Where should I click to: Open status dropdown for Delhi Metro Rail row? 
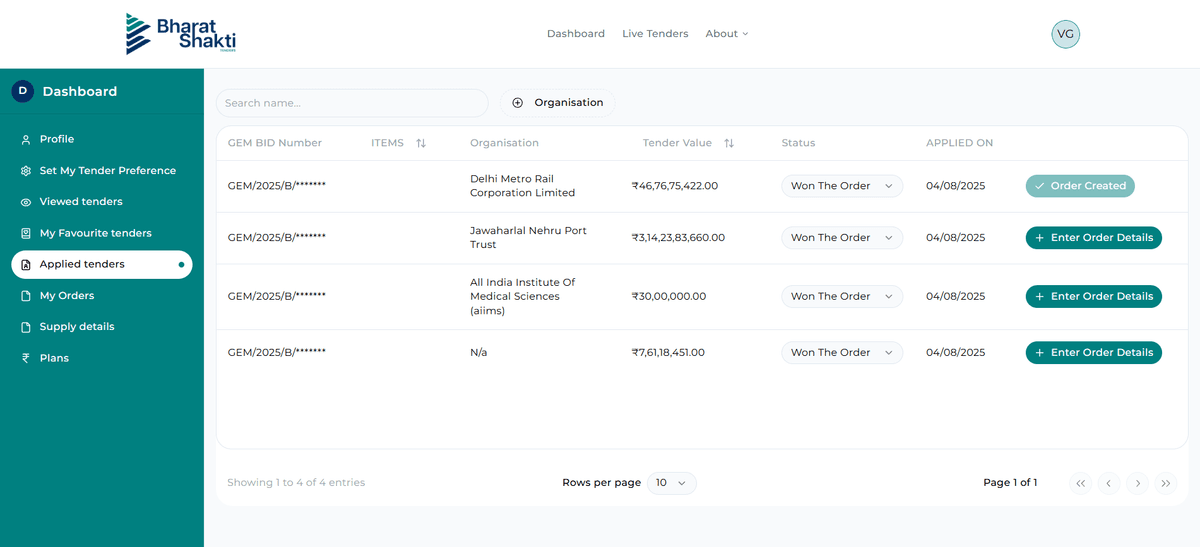coord(841,186)
